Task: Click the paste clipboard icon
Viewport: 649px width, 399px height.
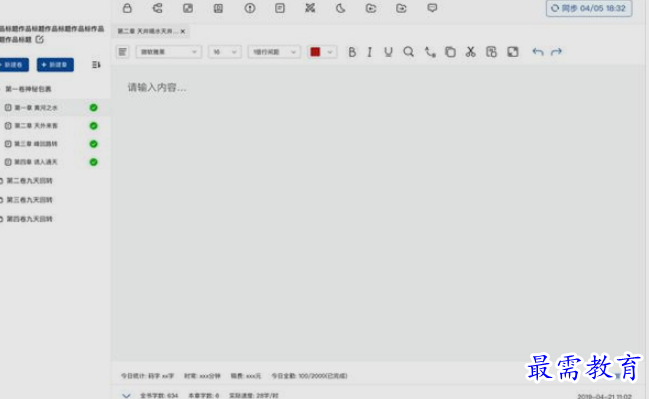Action: click(x=491, y=52)
